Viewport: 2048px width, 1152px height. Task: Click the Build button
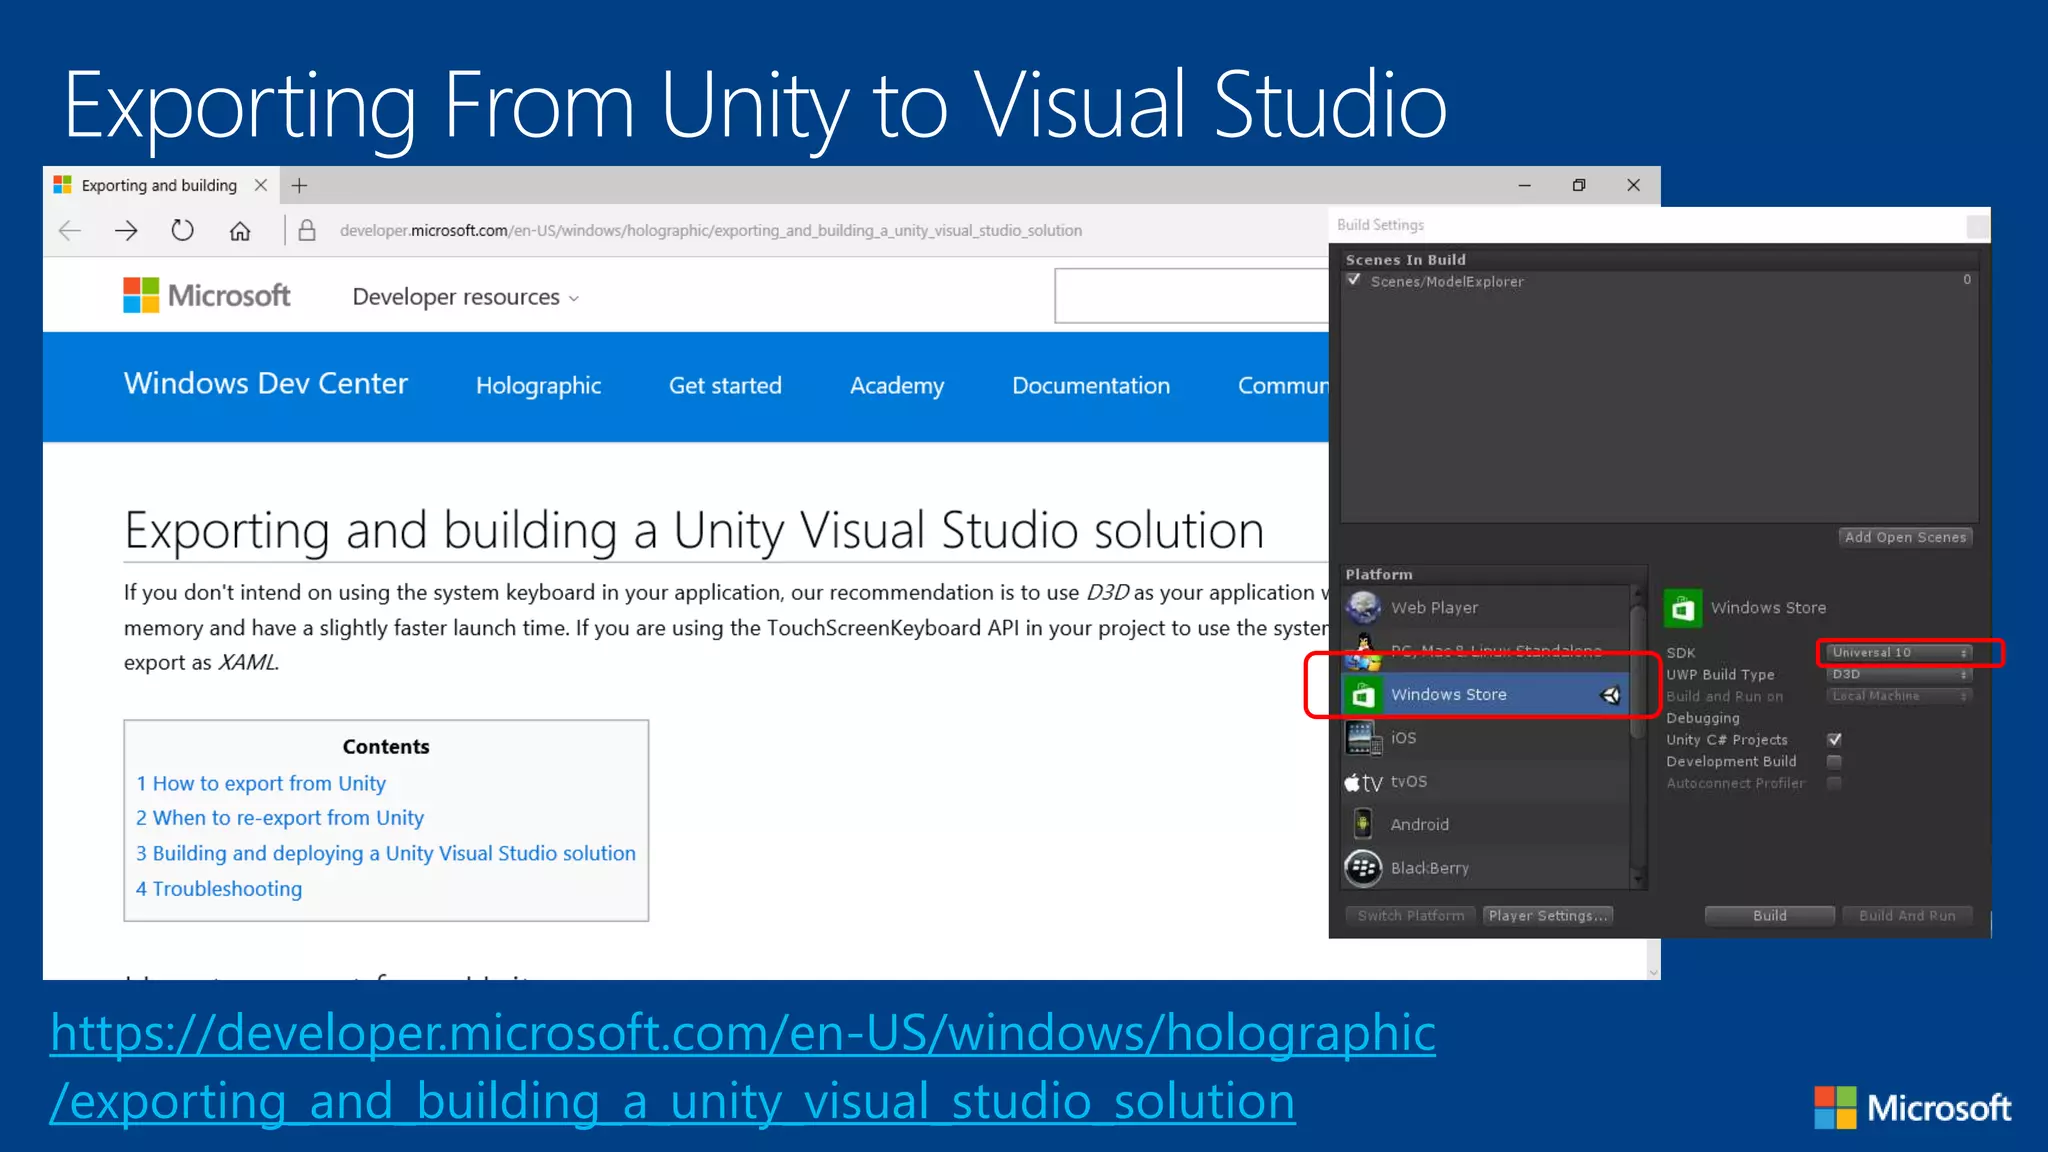pos(1769,916)
